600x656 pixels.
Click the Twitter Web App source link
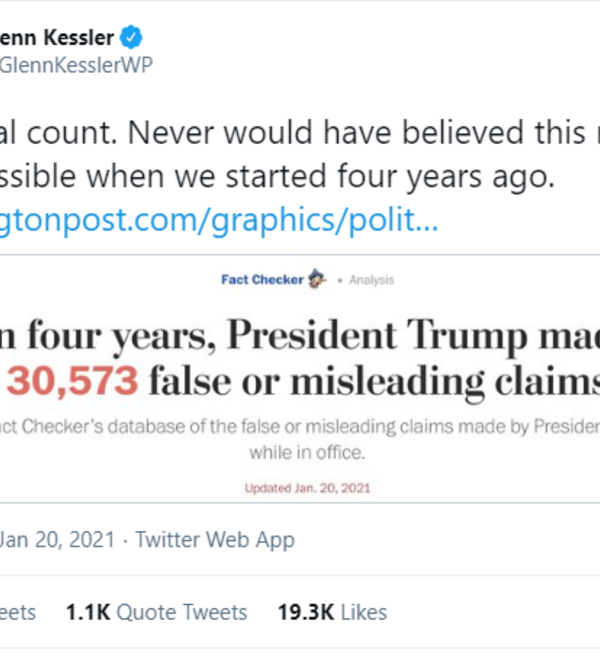pyautogui.click(x=215, y=540)
